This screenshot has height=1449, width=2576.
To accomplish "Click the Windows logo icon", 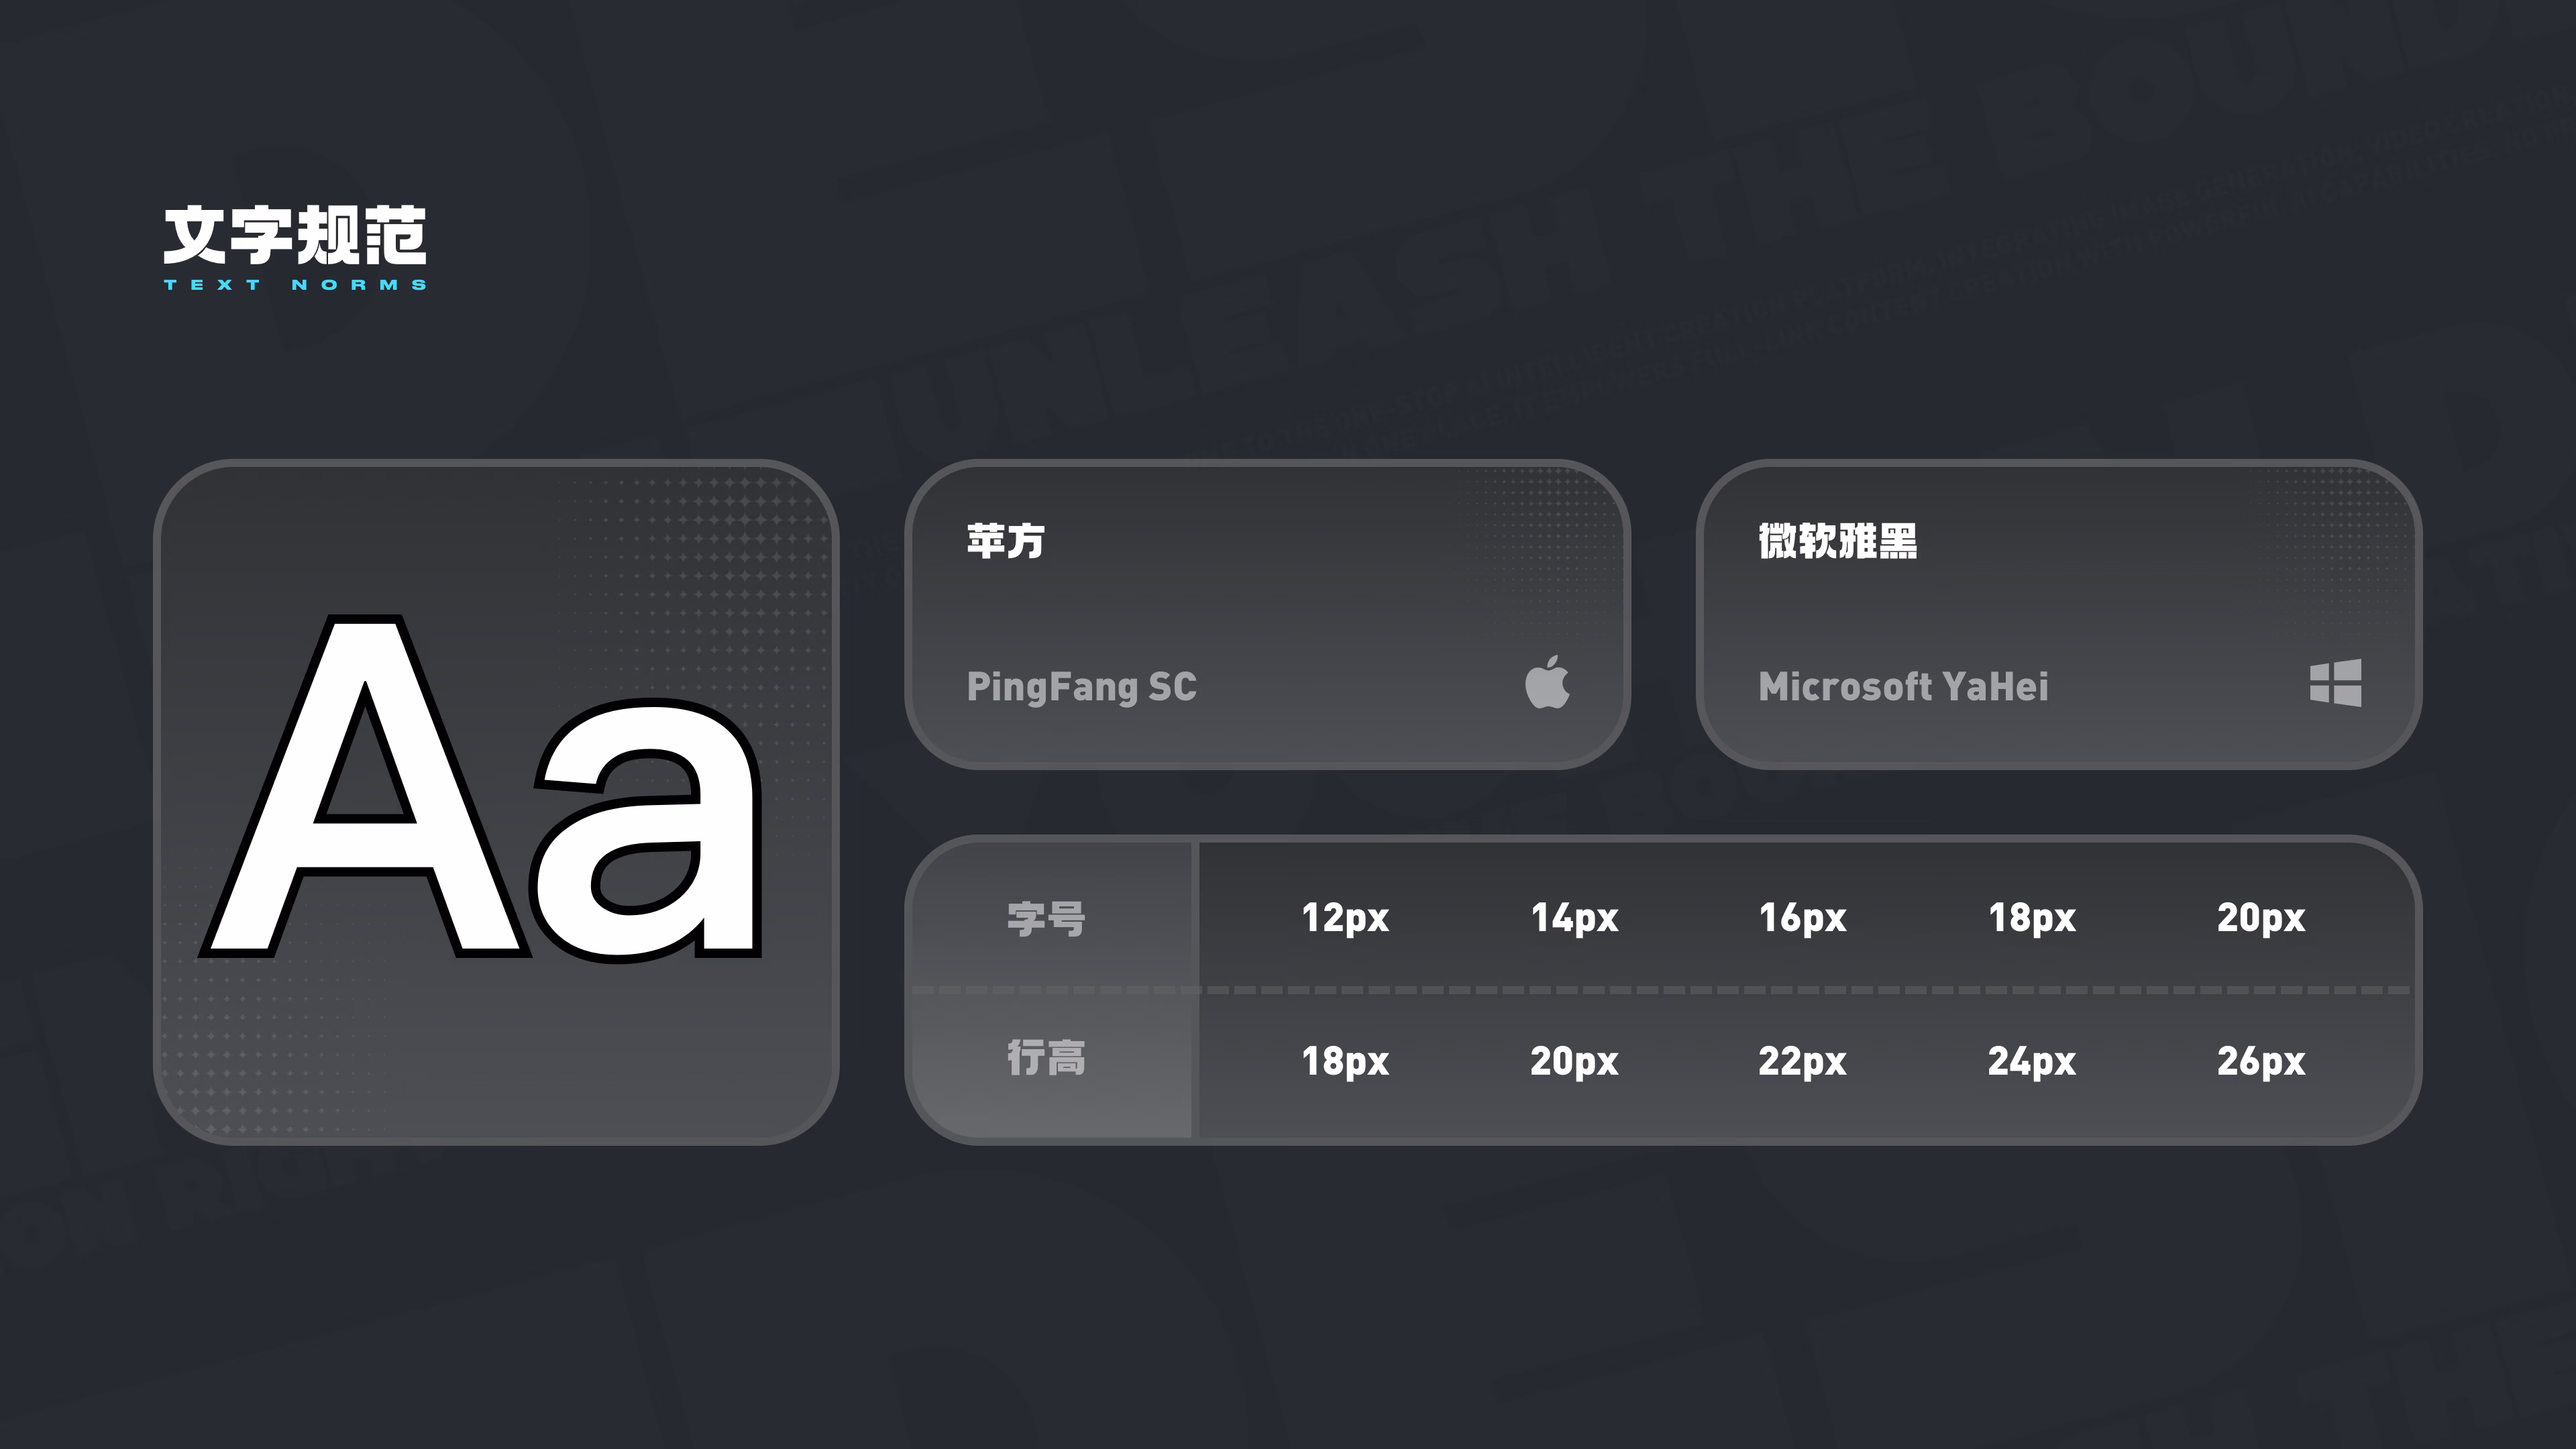I will pos(2336,683).
